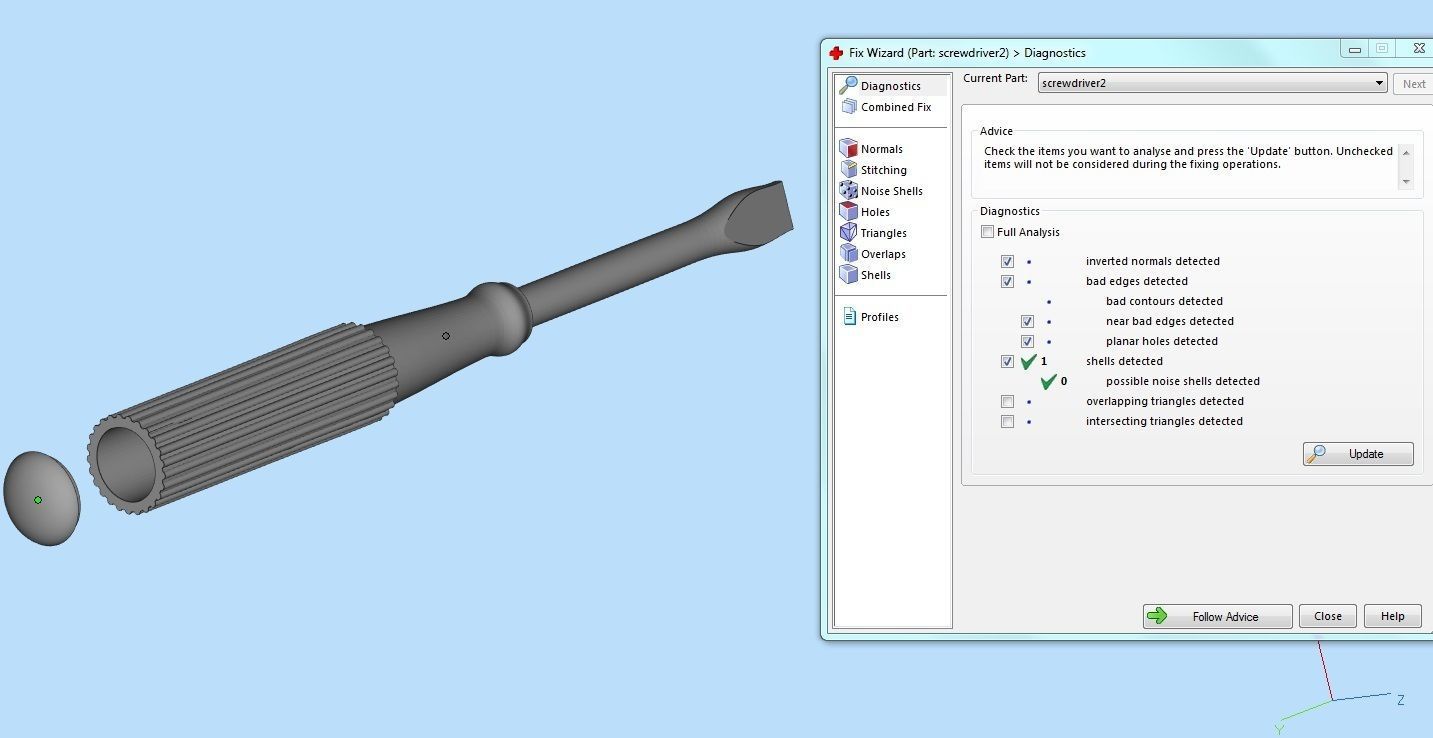Select the Combined Fix icon
This screenshot has height=738, width=1433.
(849, 107)
